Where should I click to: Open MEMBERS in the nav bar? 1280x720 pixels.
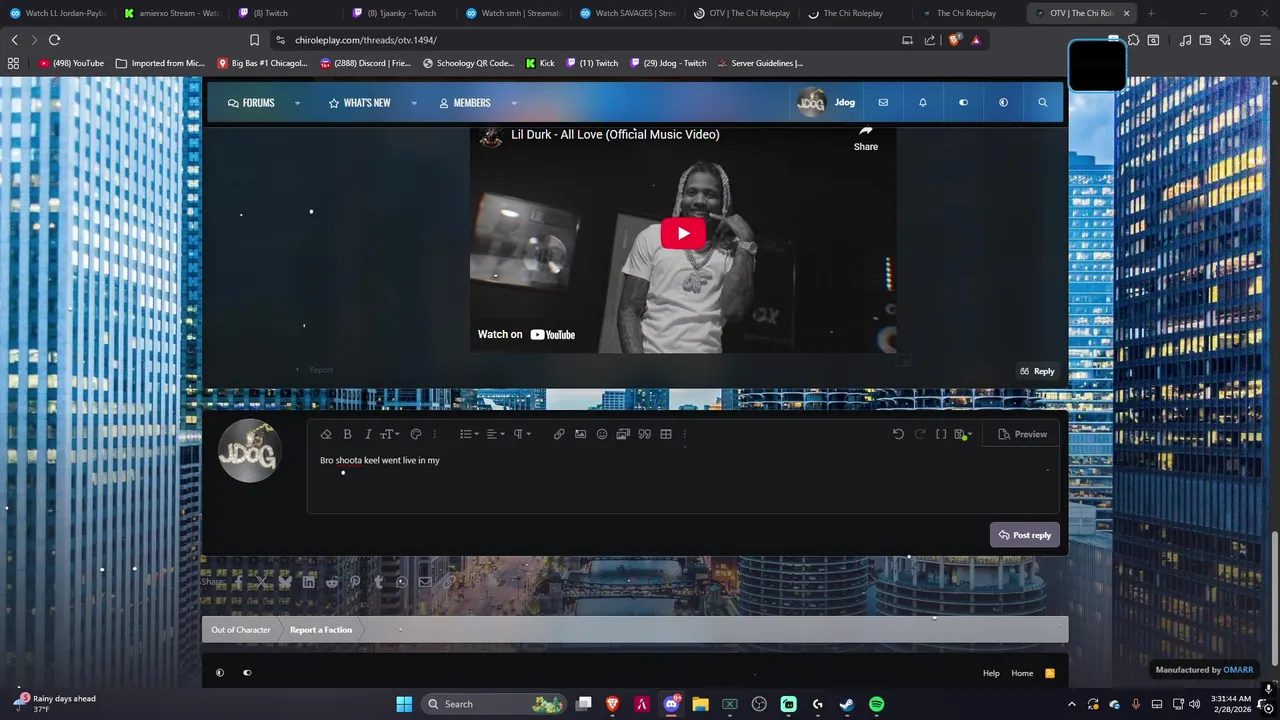pyautogui.click(x=464, y=102)
